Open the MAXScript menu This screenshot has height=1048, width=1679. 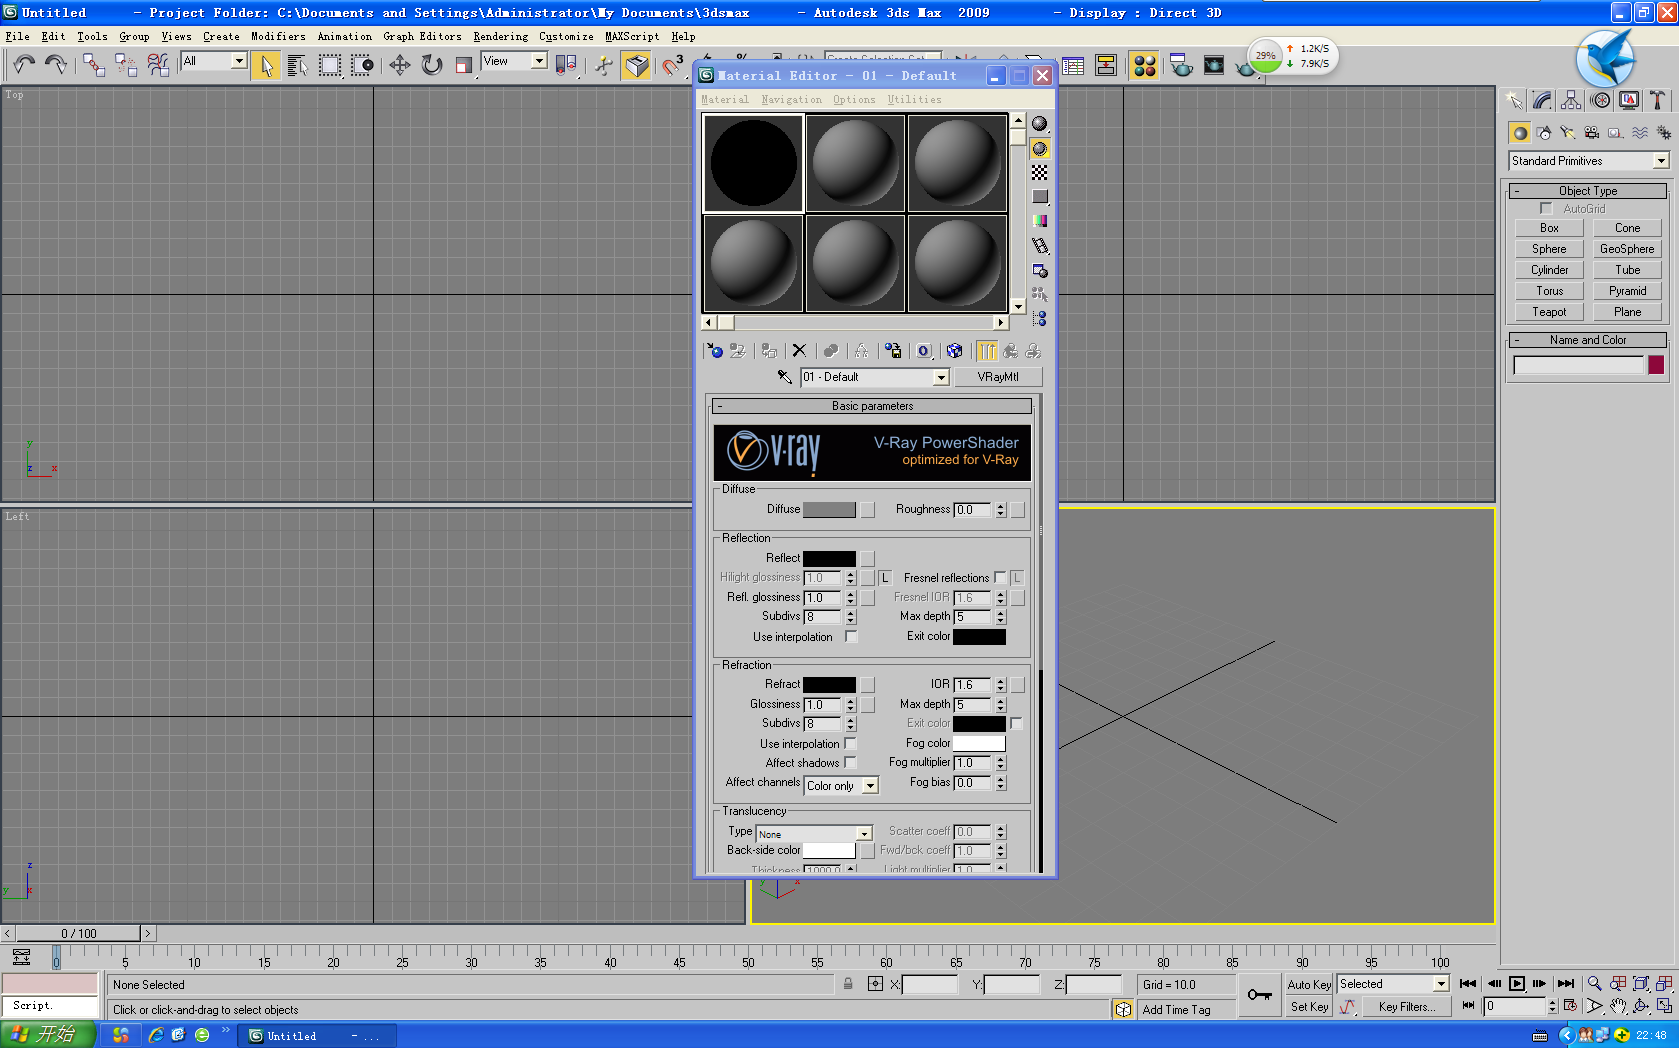[632, 36]
